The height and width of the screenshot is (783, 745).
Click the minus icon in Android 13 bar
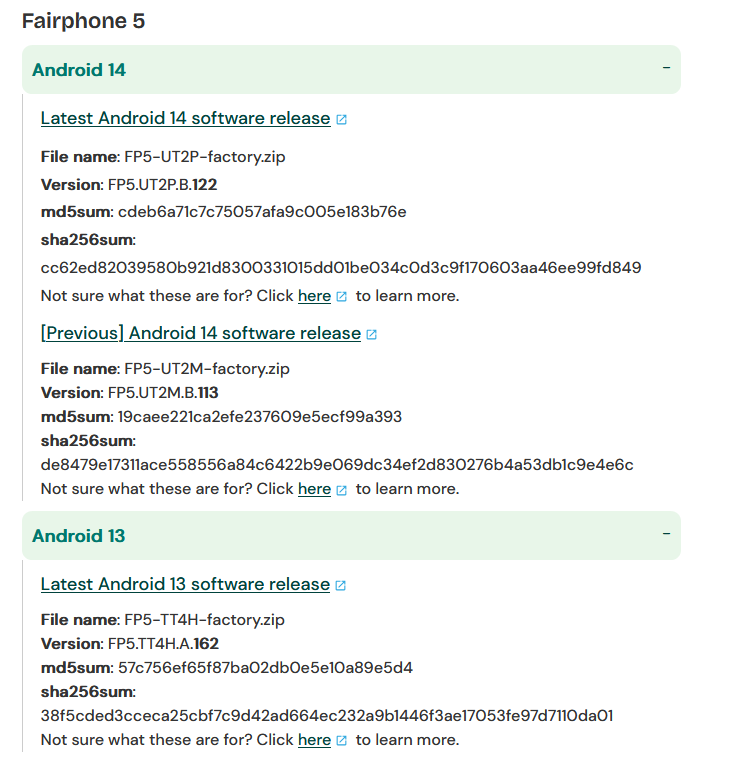tap(666, 534)
